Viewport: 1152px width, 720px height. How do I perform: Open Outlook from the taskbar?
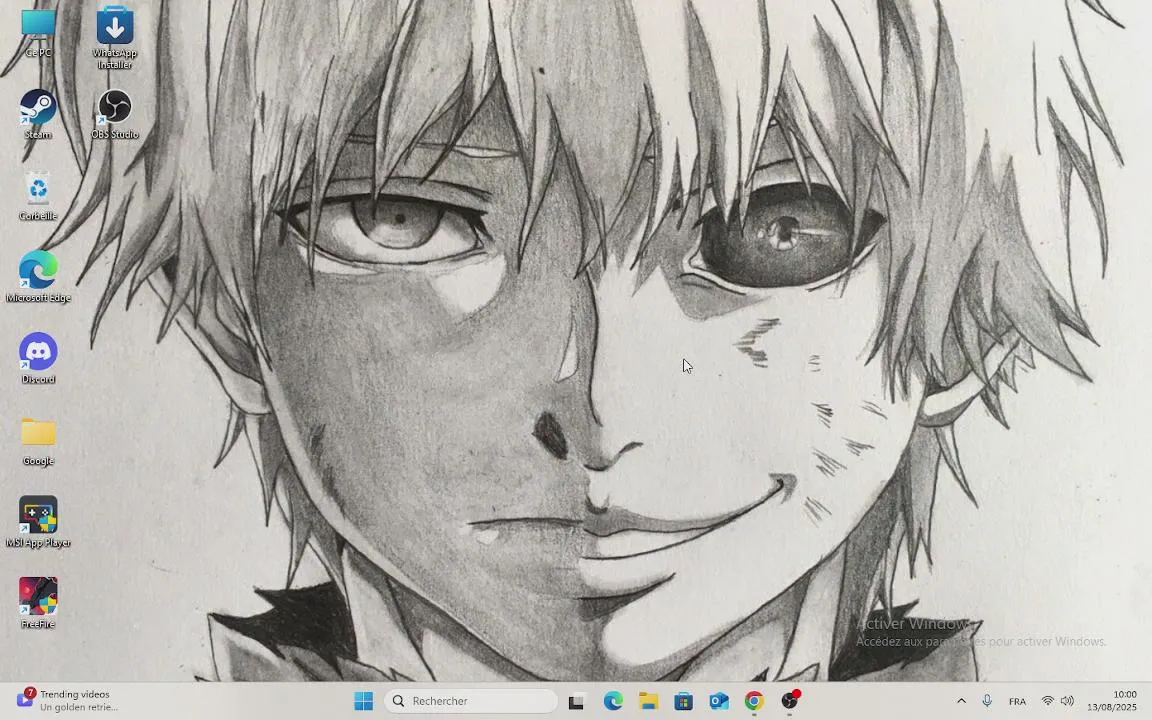[x=719, y=701]
